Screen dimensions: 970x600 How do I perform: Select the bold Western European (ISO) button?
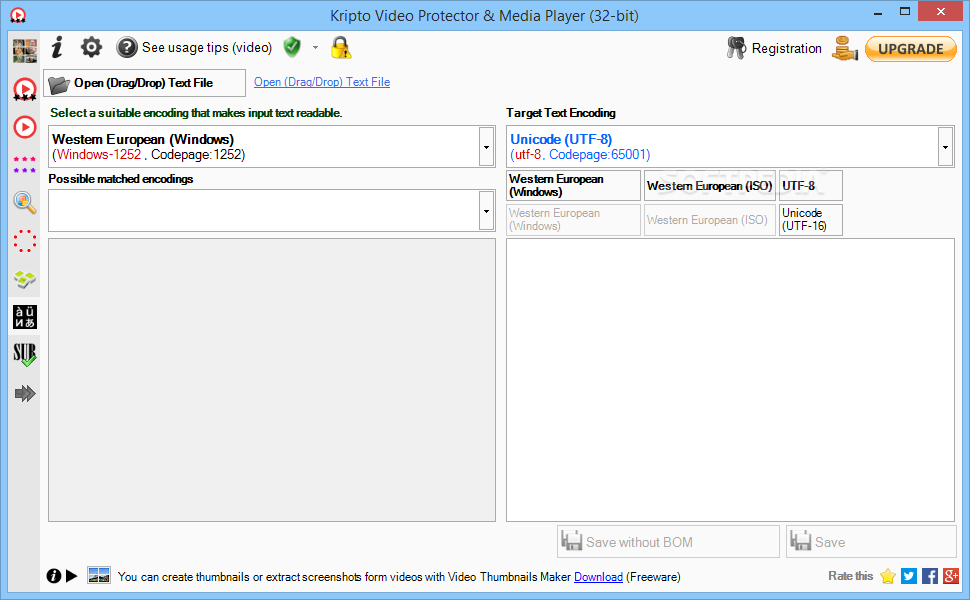click(x=710, y=186)
